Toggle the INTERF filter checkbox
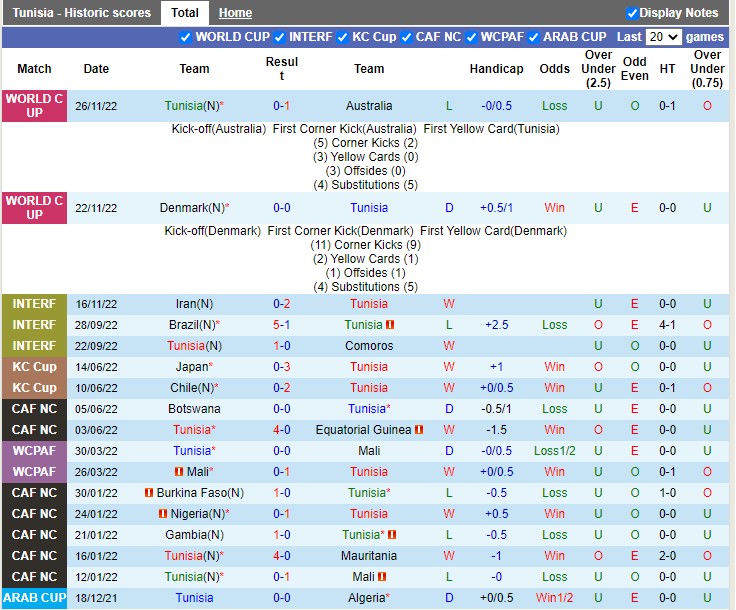Viewport: 736px width, 610px height. click(x=279, y=37)
